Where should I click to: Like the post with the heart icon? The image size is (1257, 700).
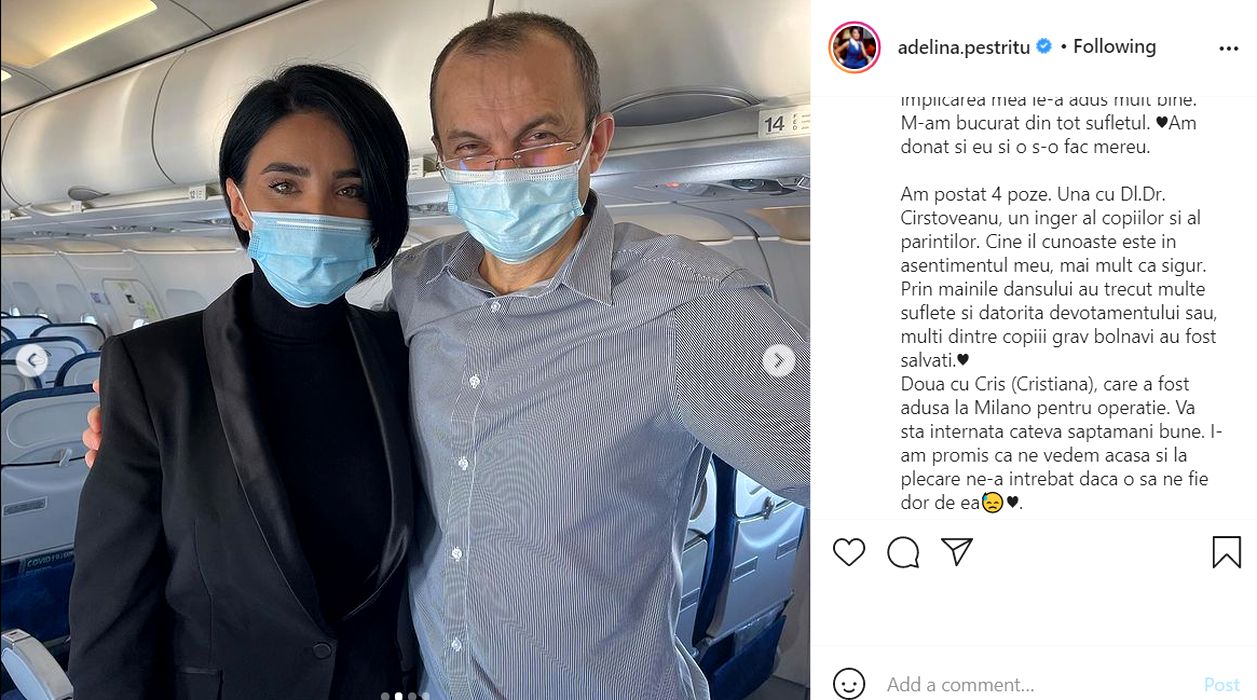pos(849,552)
